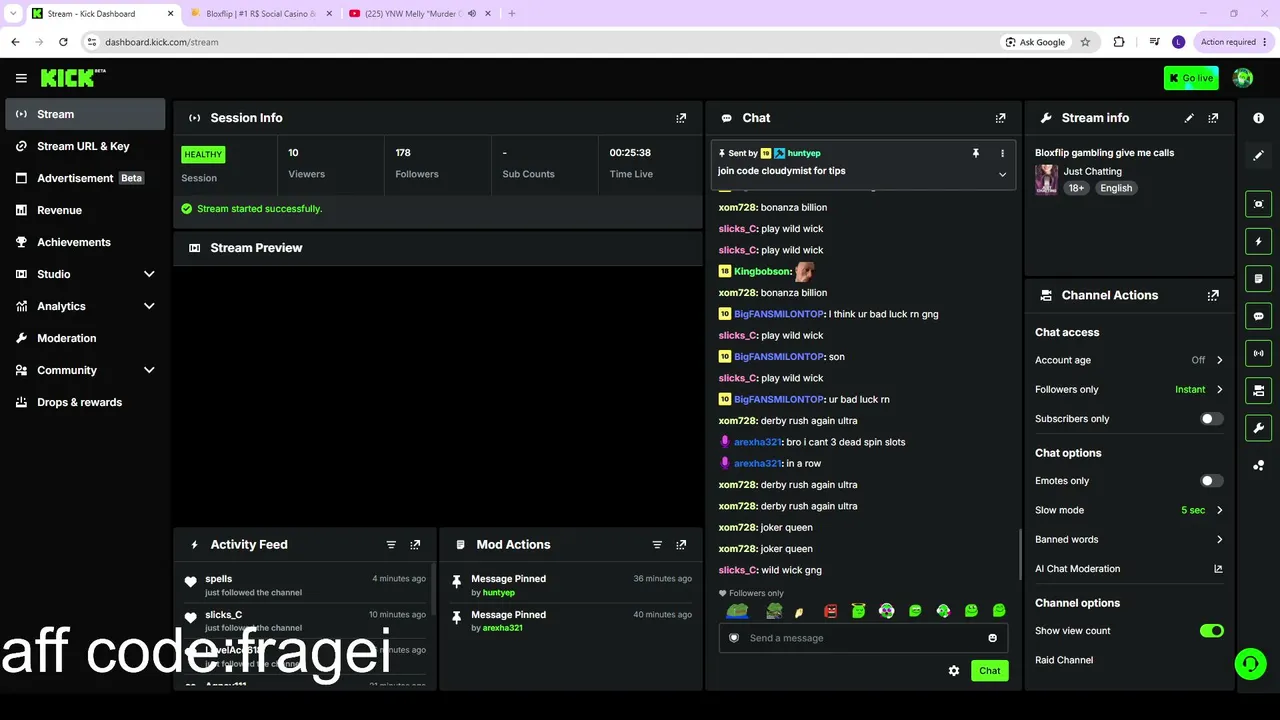Click the speech bubble icon in right sidebar

1258,316
